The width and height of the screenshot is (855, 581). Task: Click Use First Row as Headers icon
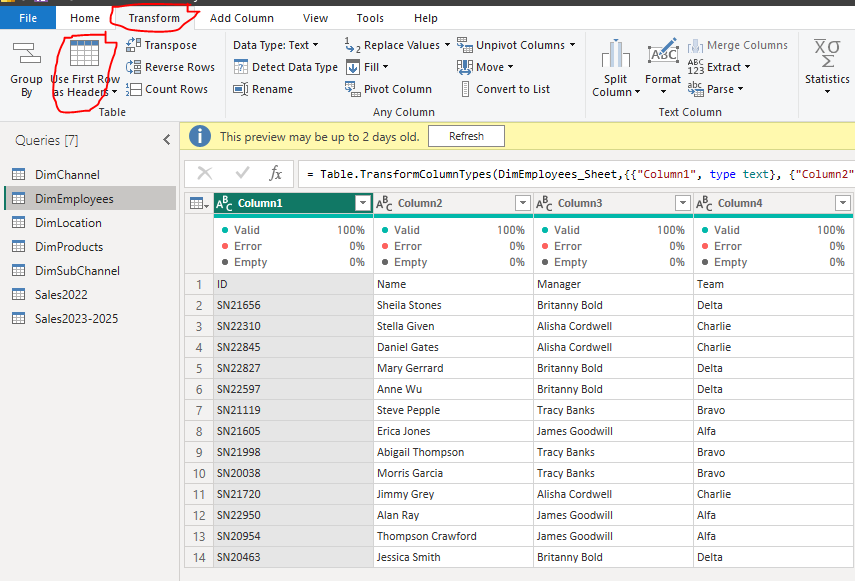tap(85, 53)
